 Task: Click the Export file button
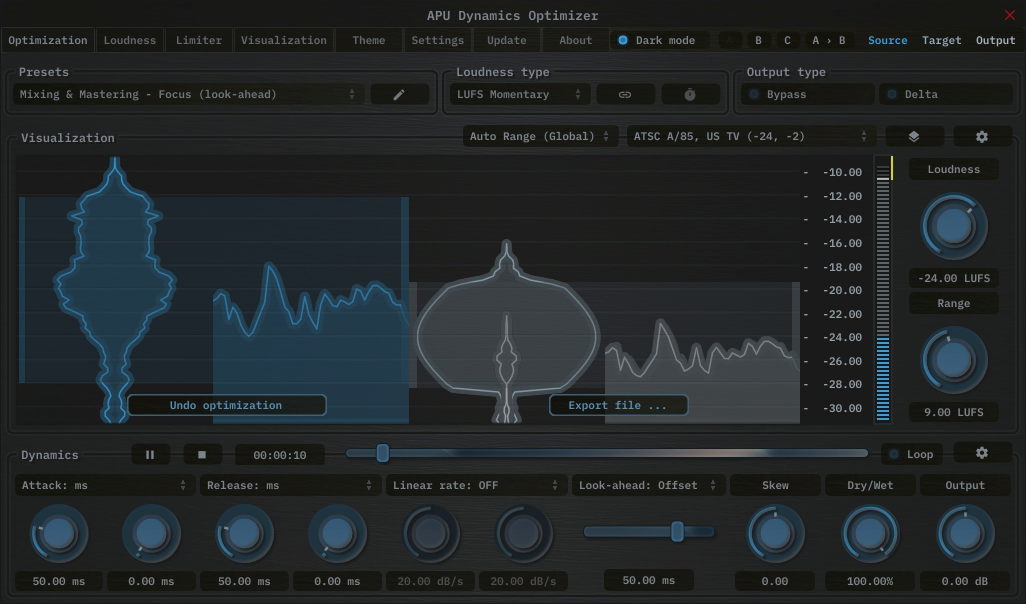tap(618, 405)
